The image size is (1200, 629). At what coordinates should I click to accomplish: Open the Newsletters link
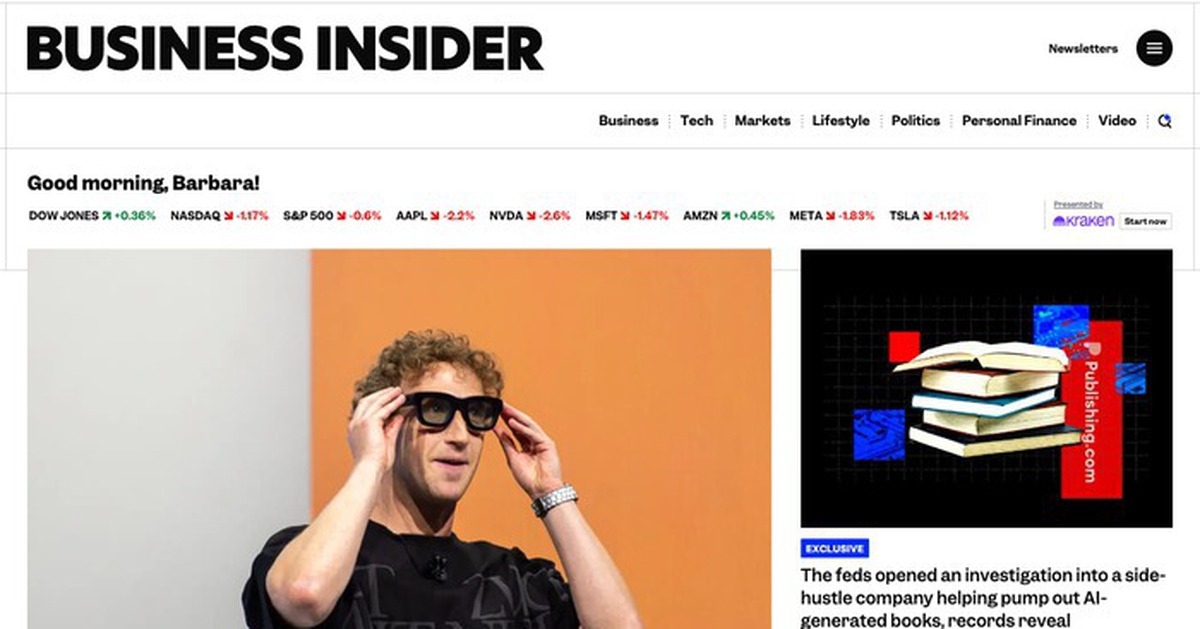1083,48
